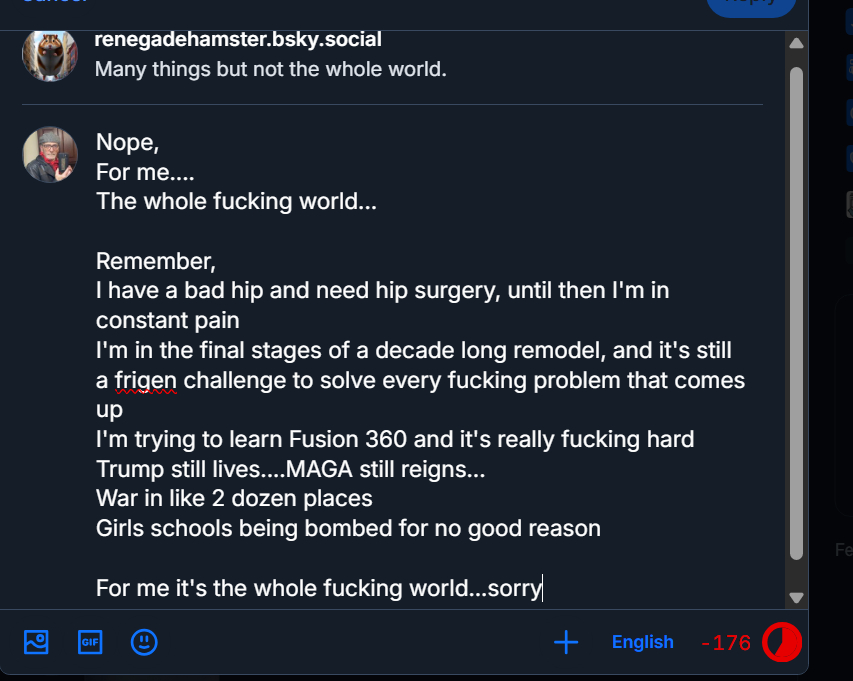This screenshot has width=853, height=681.
Task: Click the quoted text "Many things but not the whole world."
Action: tap(270, 70)
